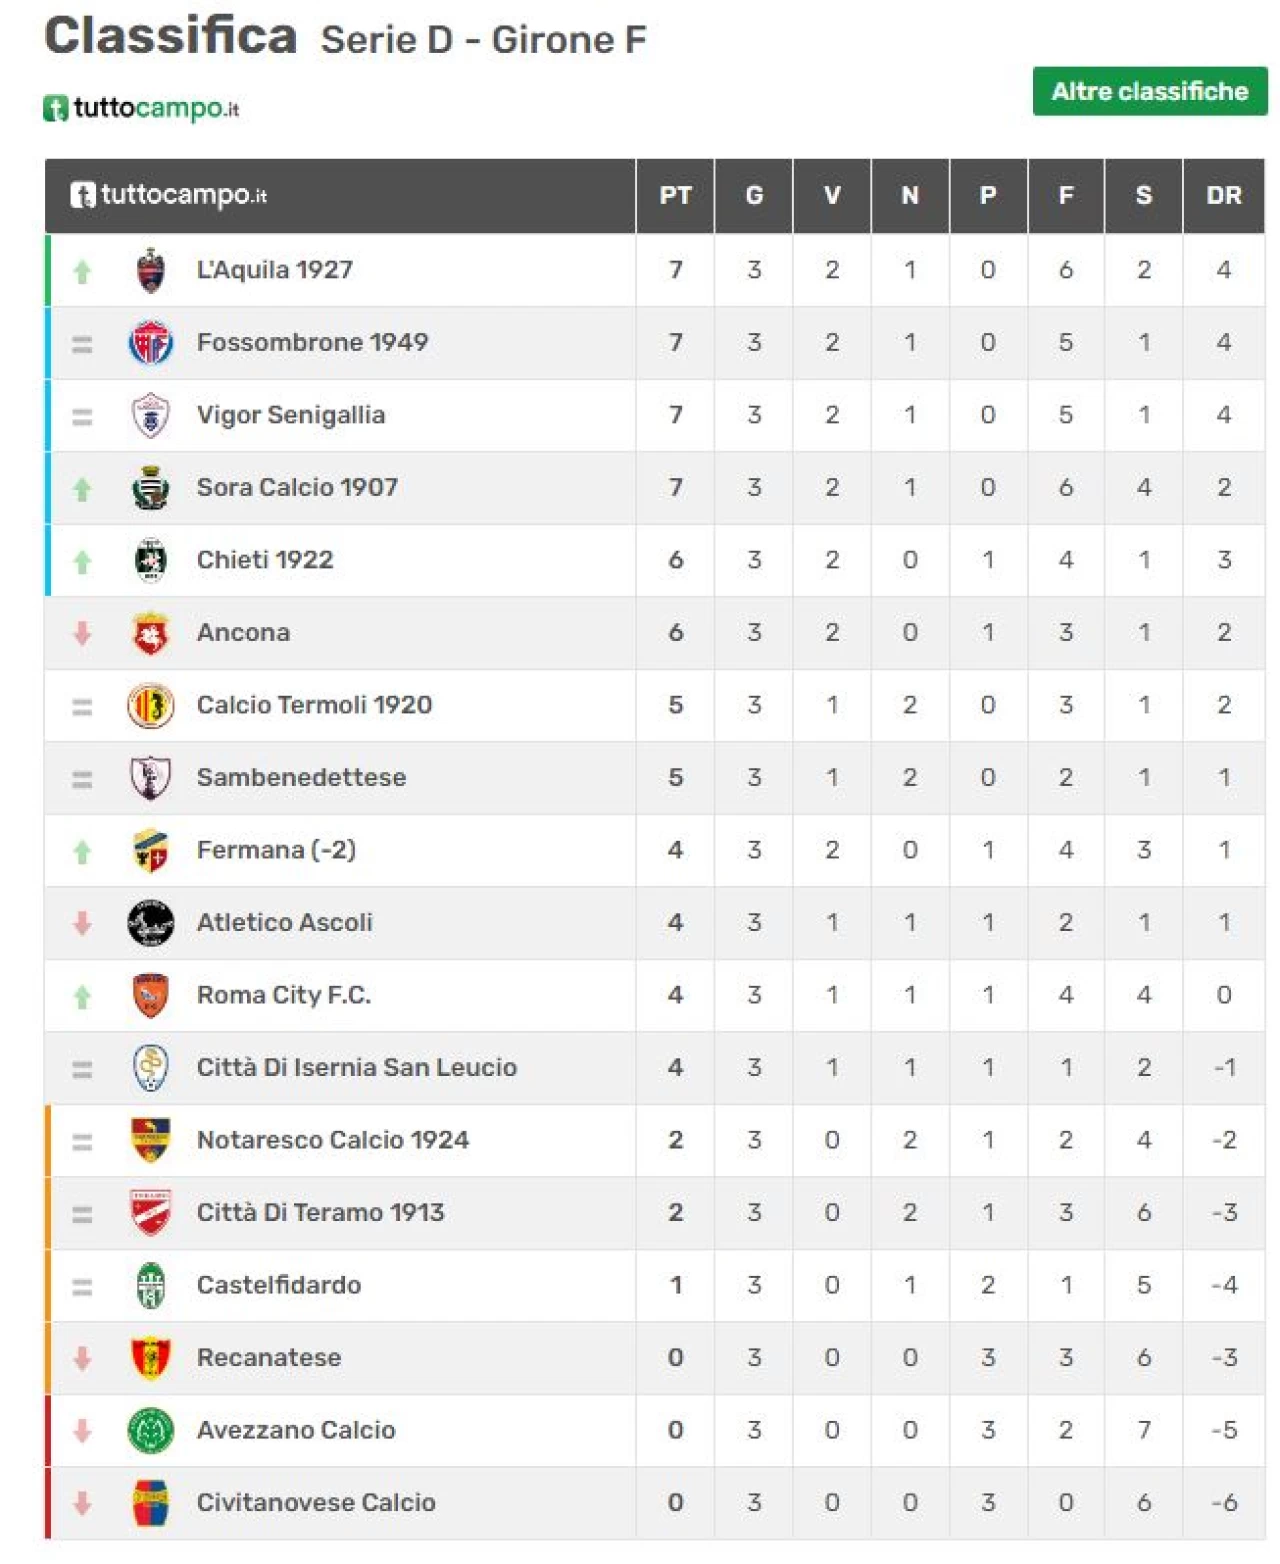Click the Avezzano Calcio green circular crest

[151, 1430]
